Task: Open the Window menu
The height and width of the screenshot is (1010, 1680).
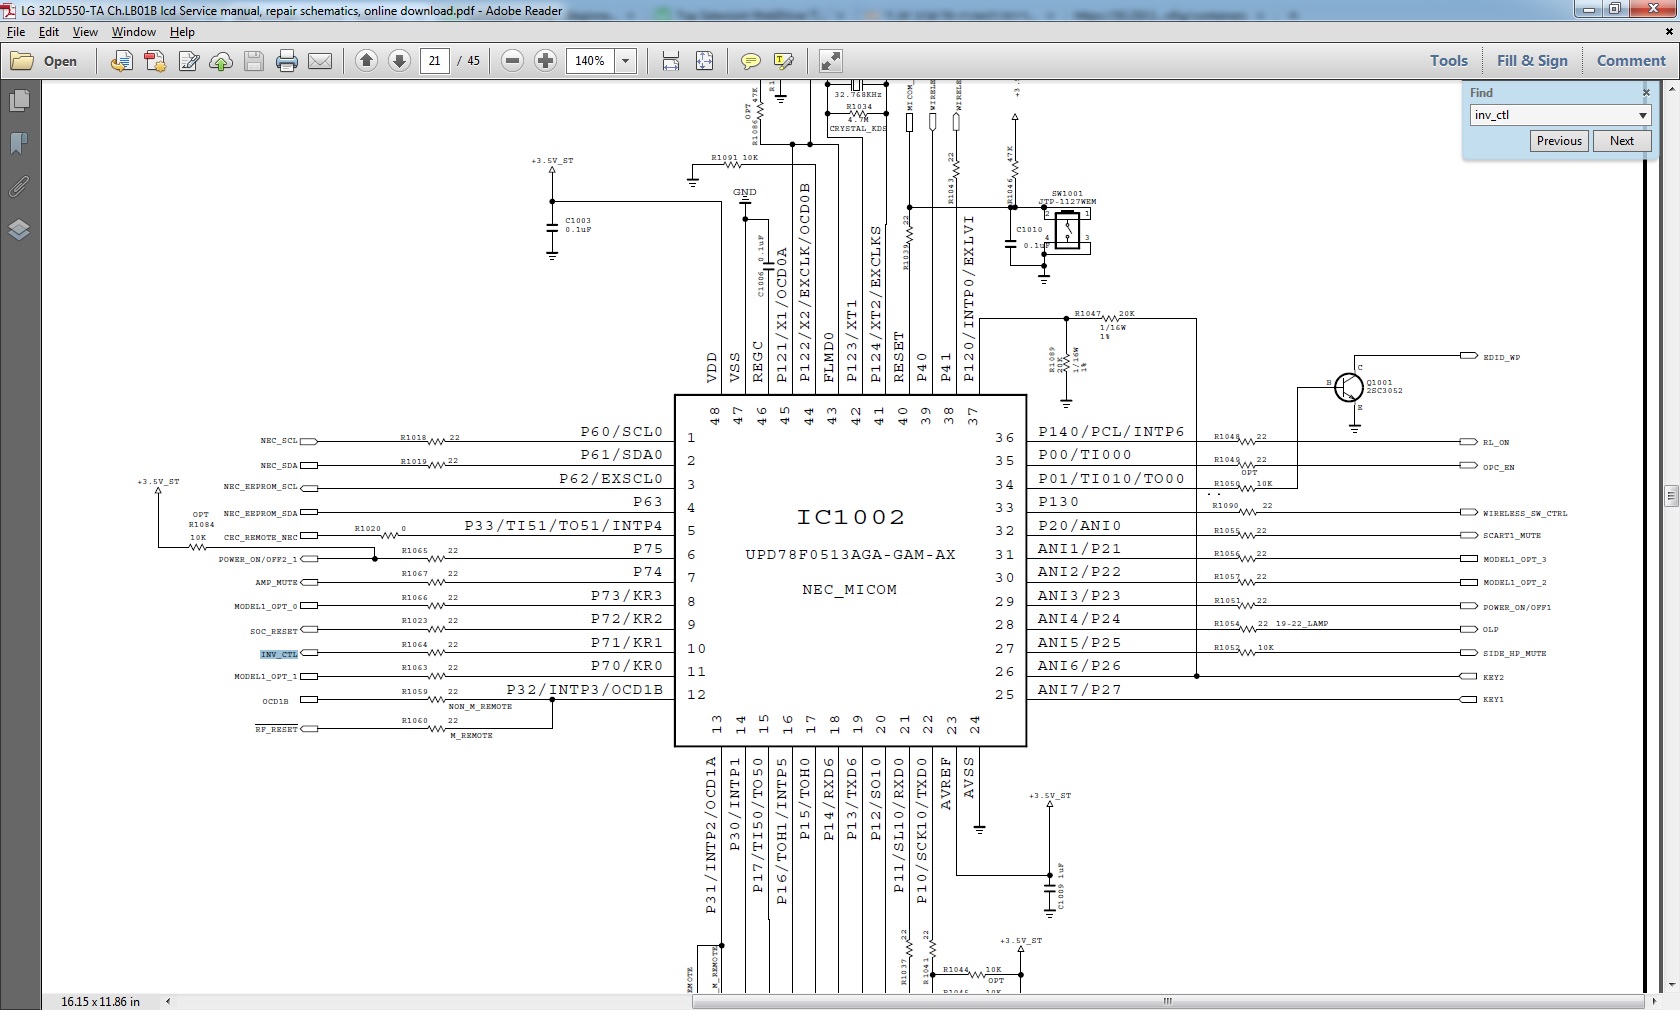Action: coord(133,32)
